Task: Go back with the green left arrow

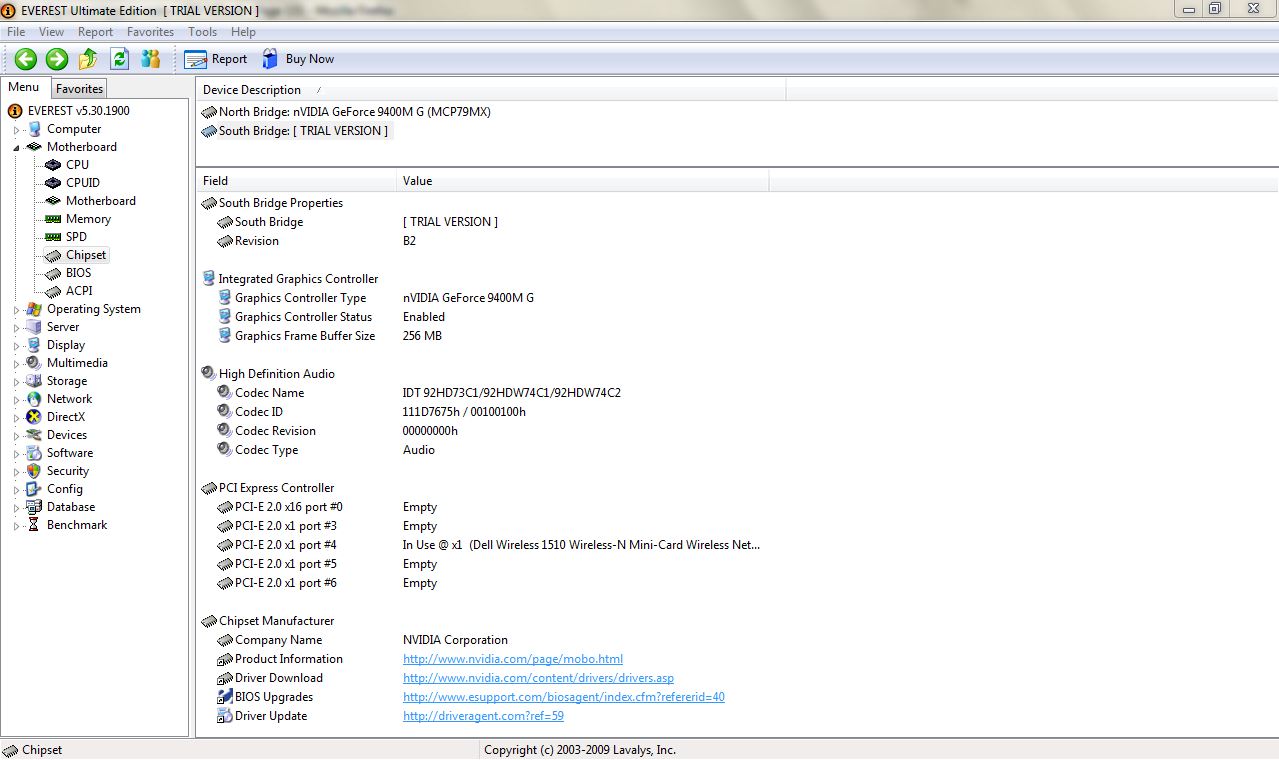Action: (x=26, y=59)
